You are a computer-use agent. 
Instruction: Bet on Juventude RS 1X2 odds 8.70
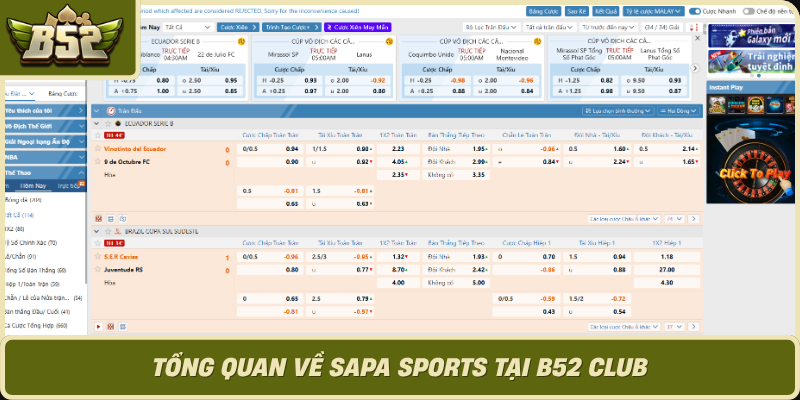tap(398, 269)
